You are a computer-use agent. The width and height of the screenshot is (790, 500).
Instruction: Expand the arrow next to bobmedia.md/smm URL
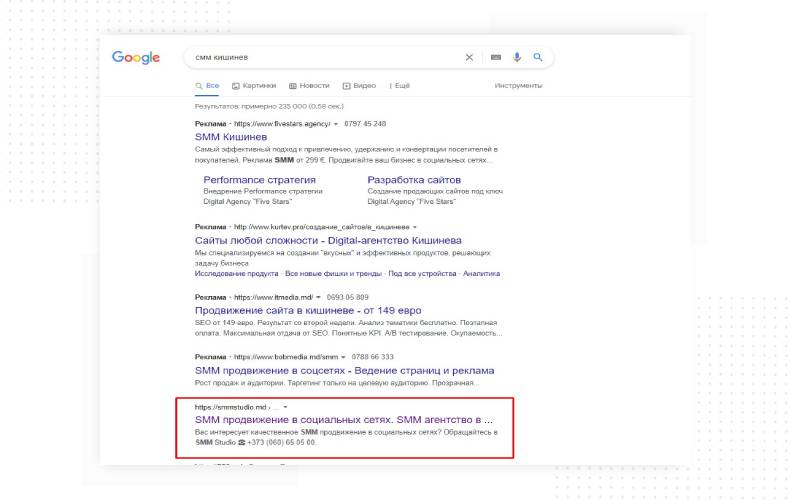tap(343, 357)
